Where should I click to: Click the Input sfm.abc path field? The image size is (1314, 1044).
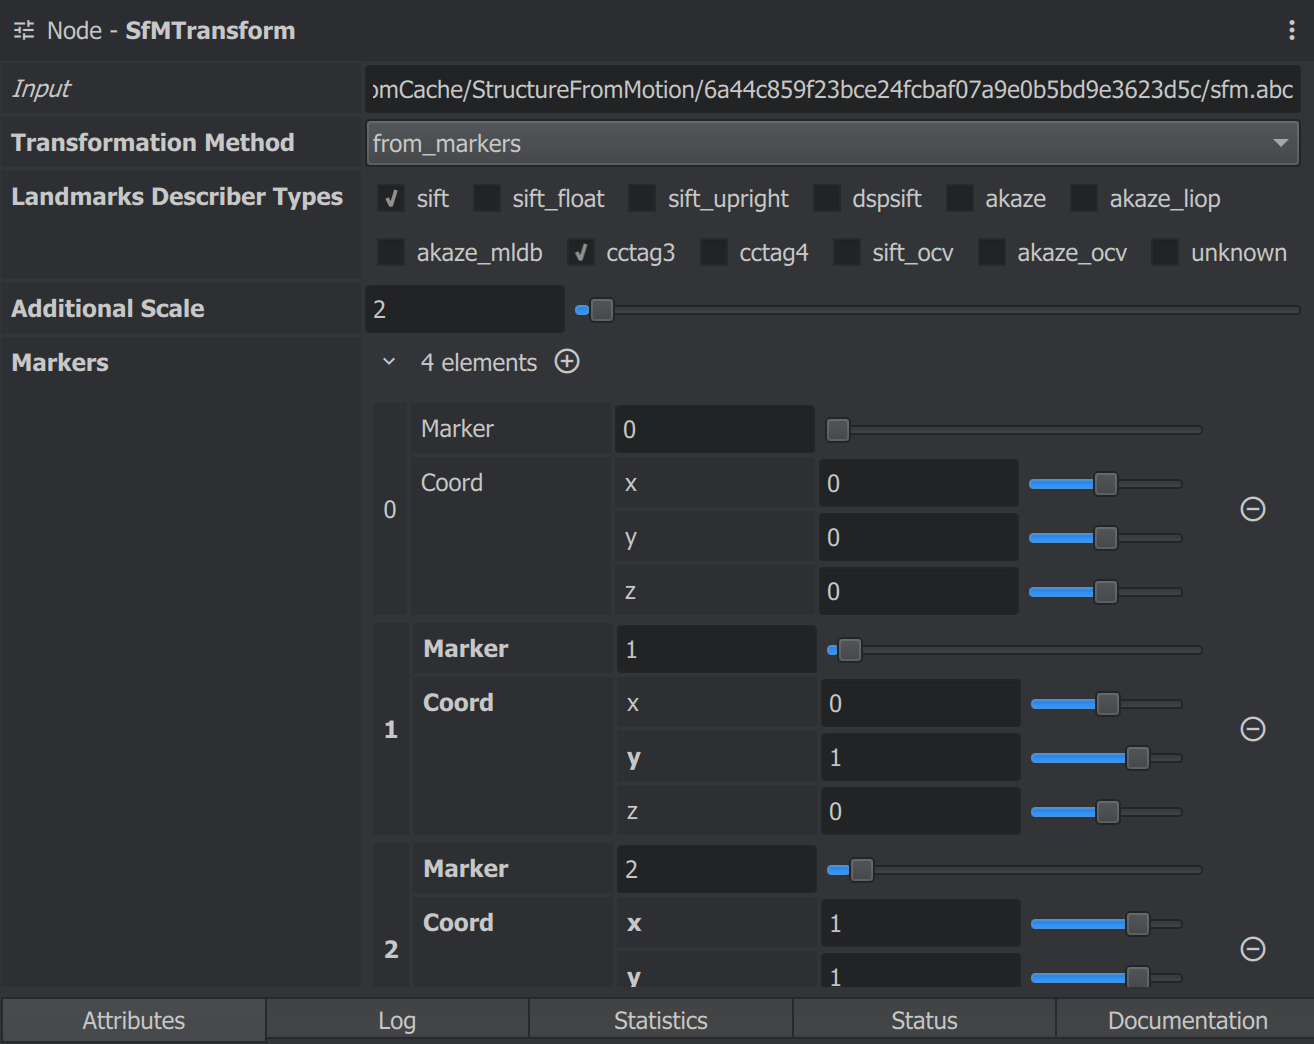click(x=830, y=89)
